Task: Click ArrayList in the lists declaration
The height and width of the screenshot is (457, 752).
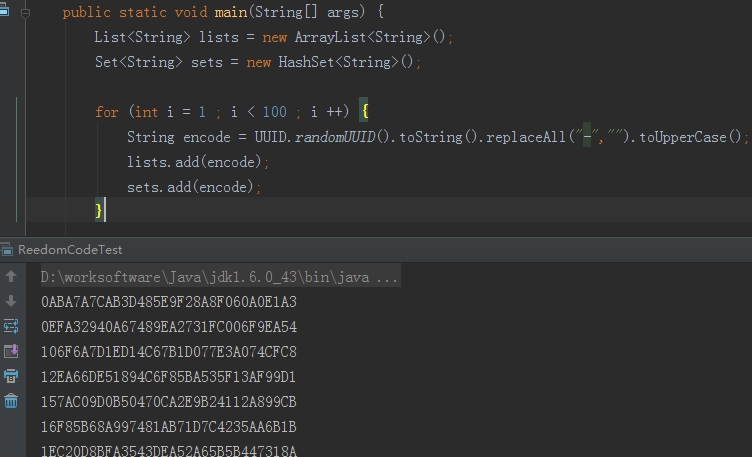Action: 330,37
